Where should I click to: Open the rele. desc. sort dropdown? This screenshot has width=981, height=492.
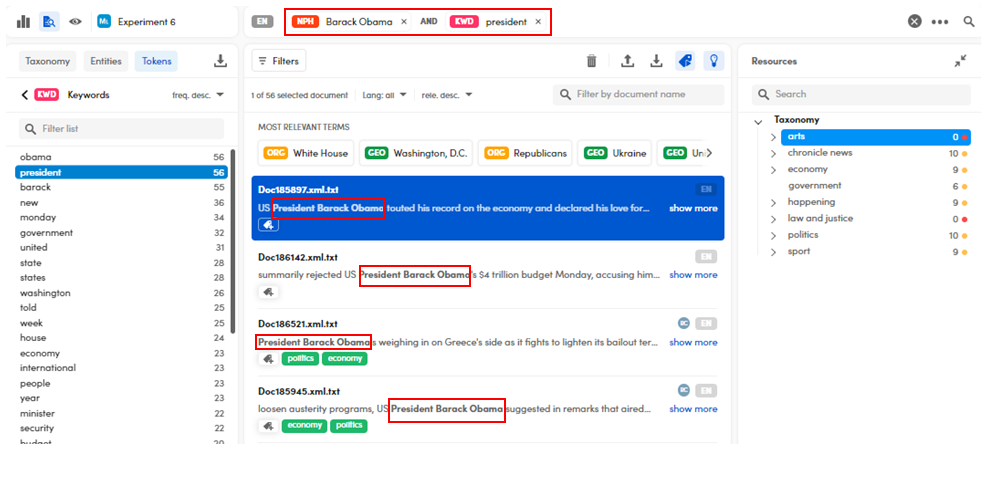tap(447, 95)
